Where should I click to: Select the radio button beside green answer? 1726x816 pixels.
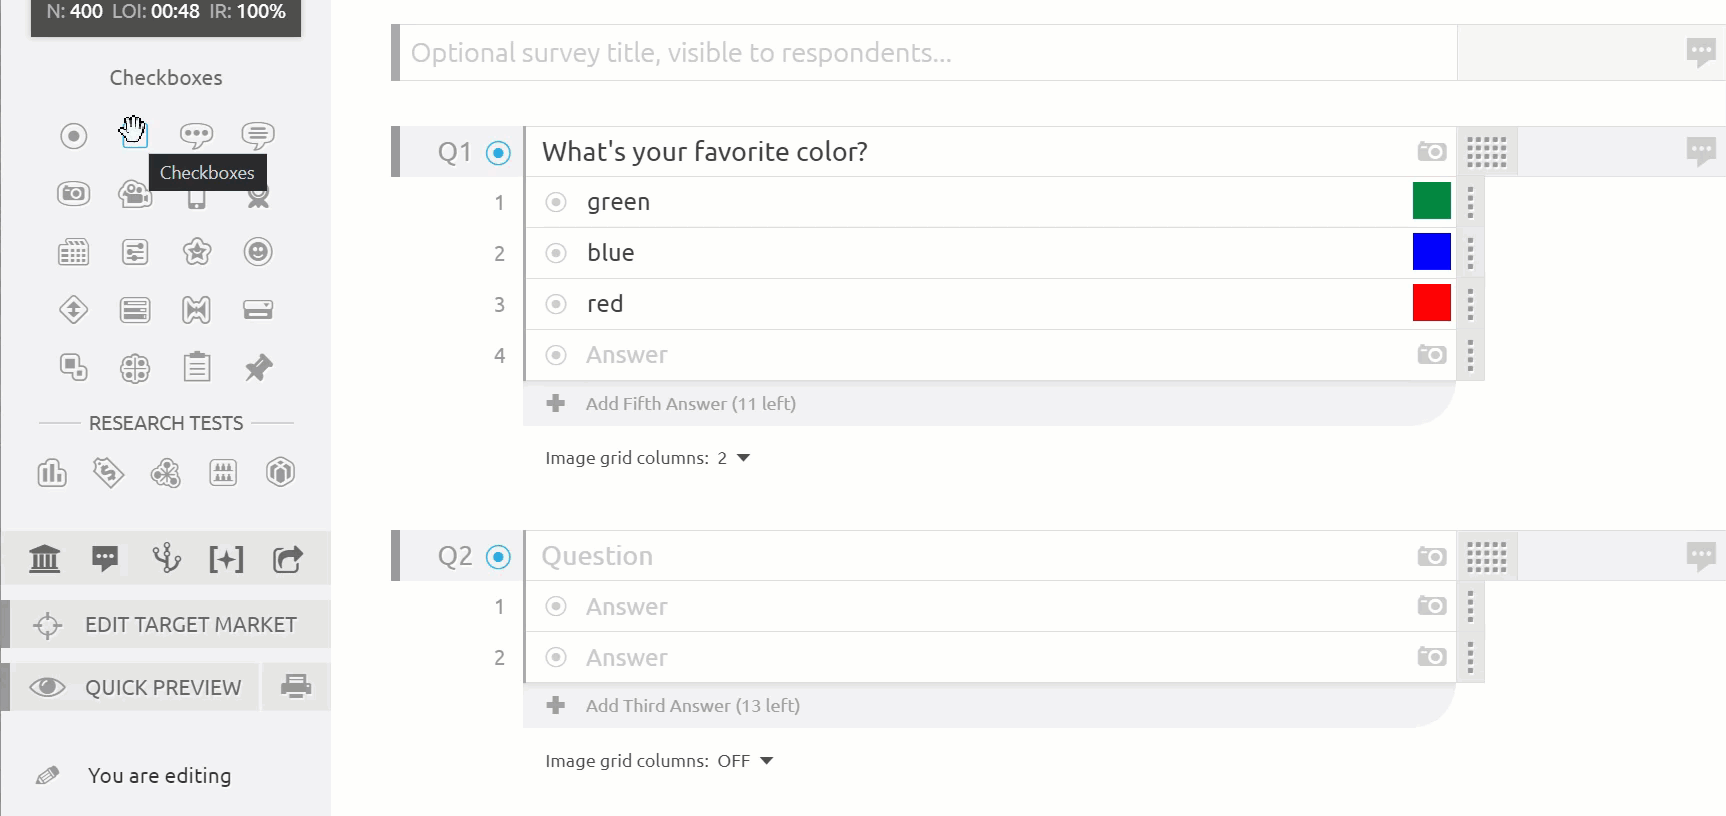(556, 202)
